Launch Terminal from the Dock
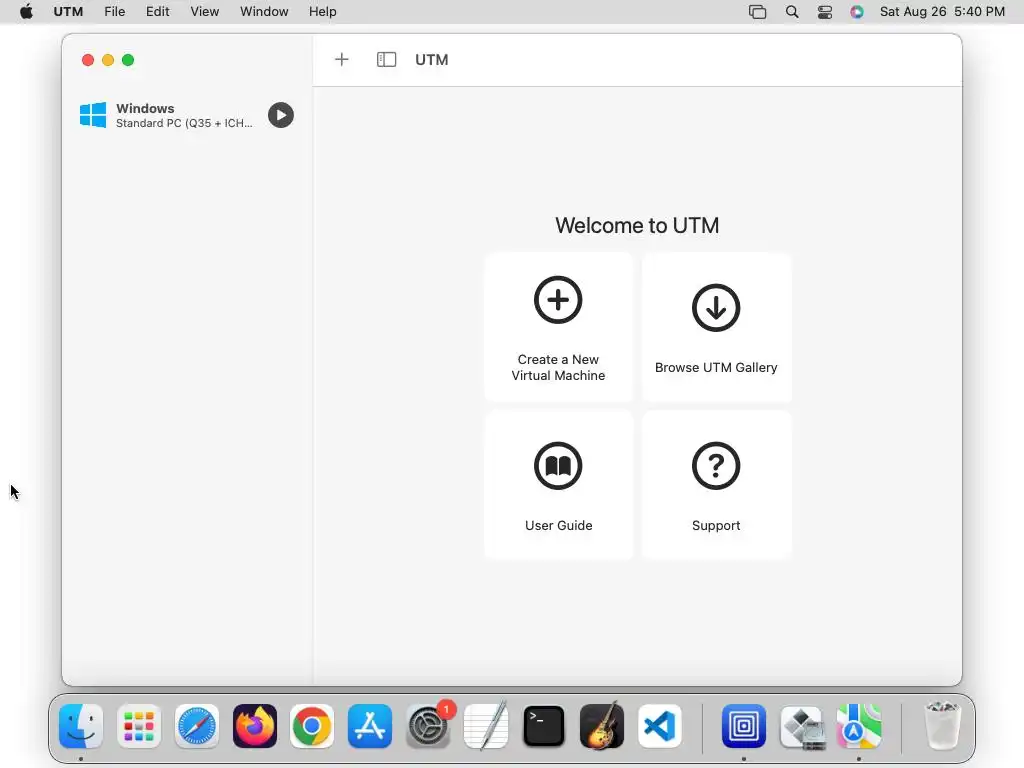Image resolution: width=1024 pixels, height=768 pixels. (544, 726)
